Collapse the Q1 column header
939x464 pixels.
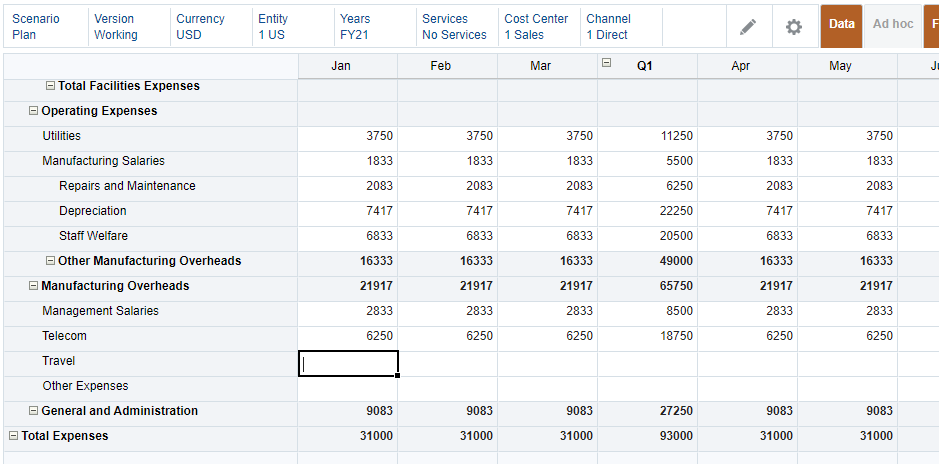607,62
